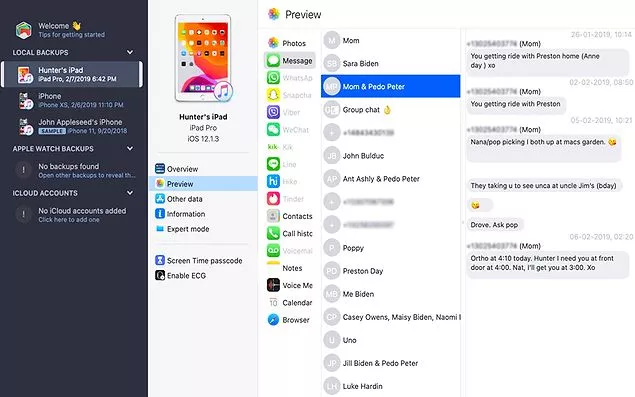
Task: Click the Expert mode folder icon
Action: 160,228
